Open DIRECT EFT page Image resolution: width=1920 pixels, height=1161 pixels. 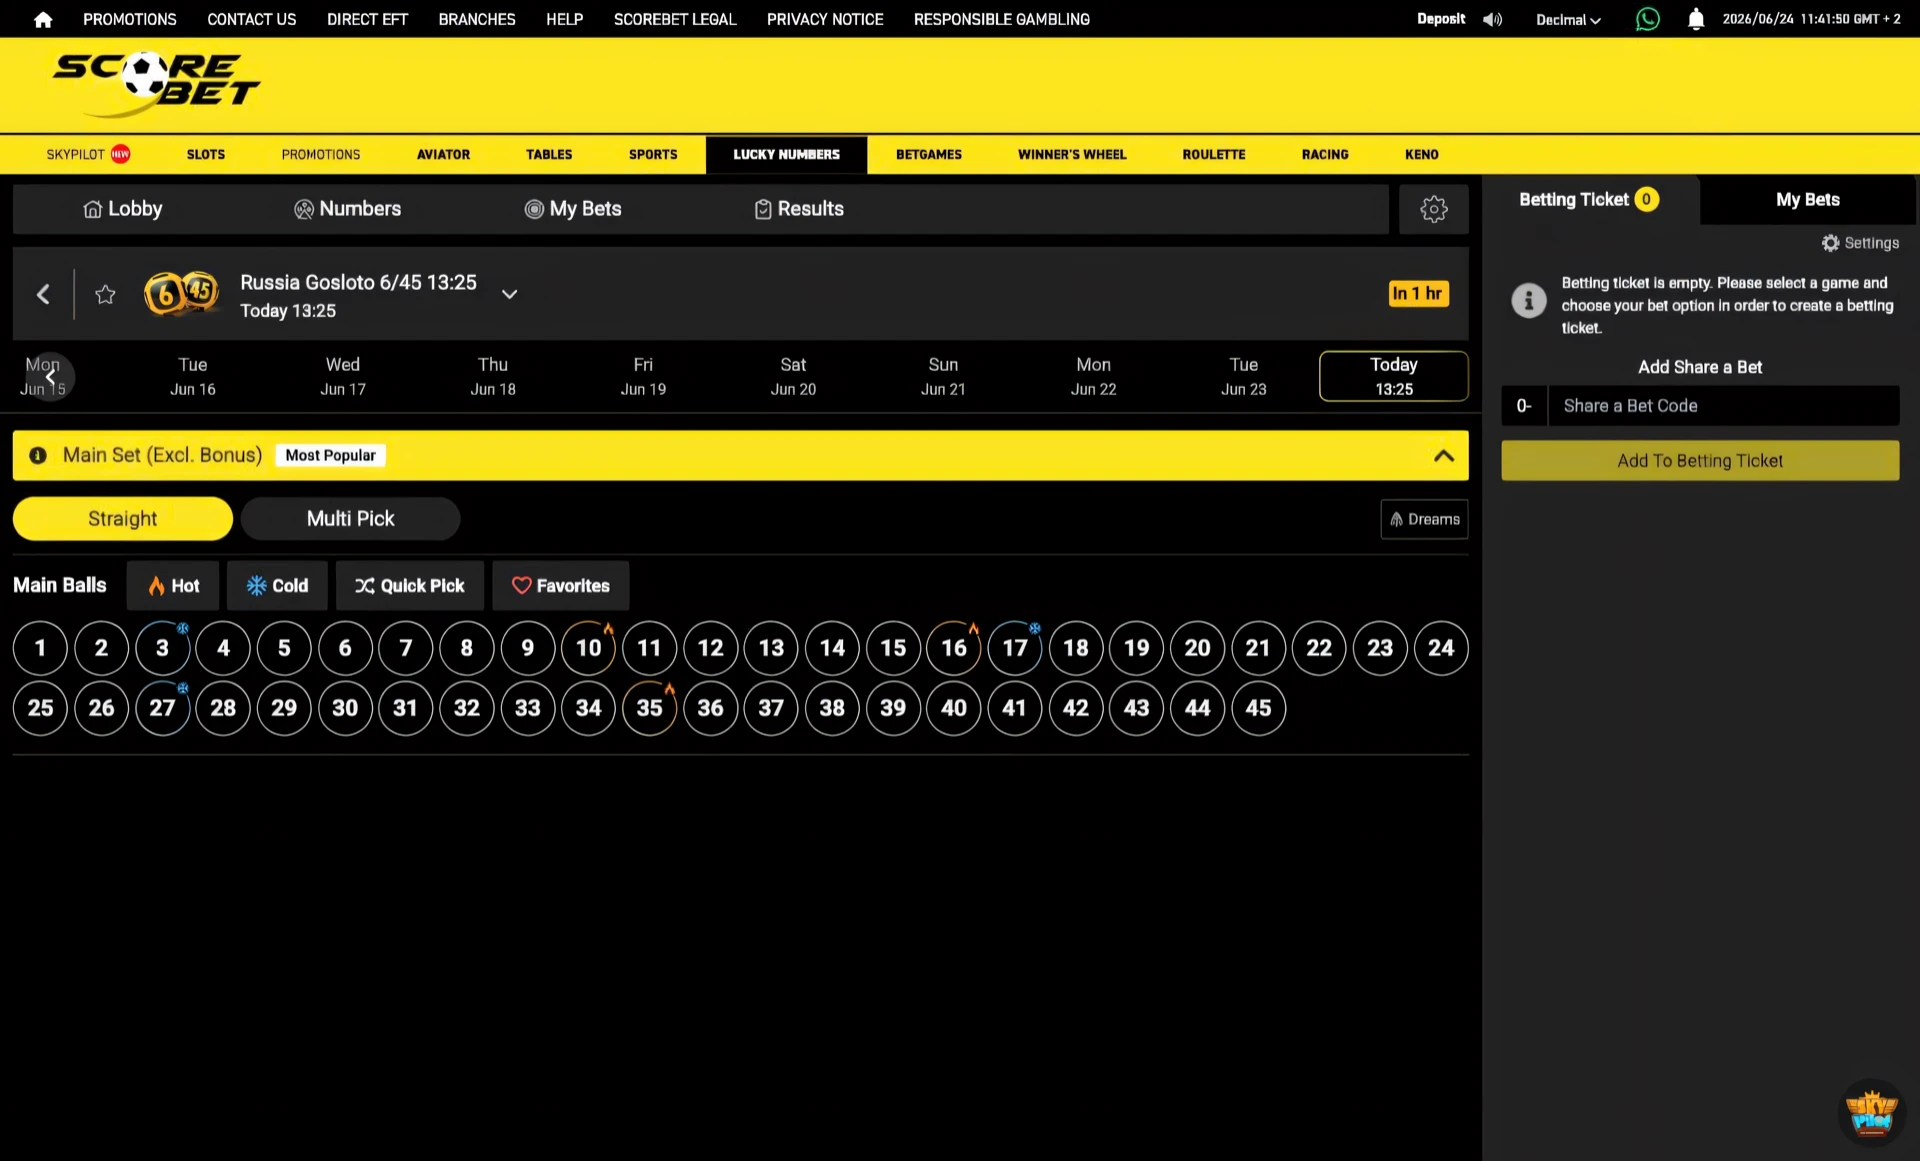pos(367,19)
